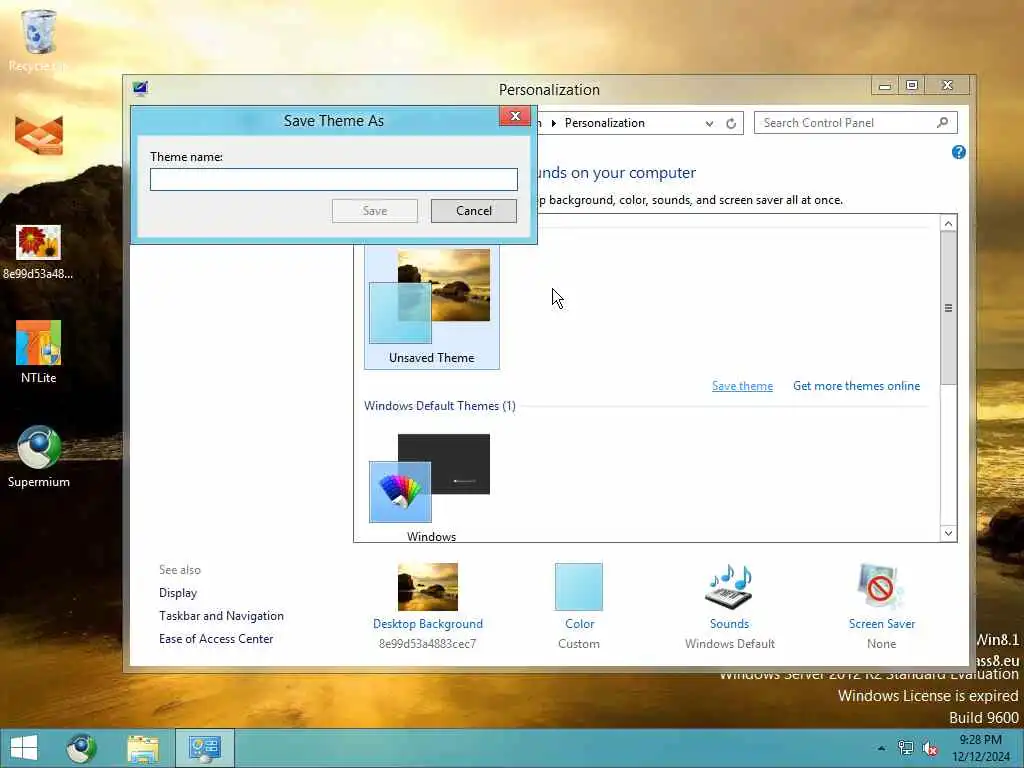
Task: Click the Theme name text field
Action: (334, 179)
